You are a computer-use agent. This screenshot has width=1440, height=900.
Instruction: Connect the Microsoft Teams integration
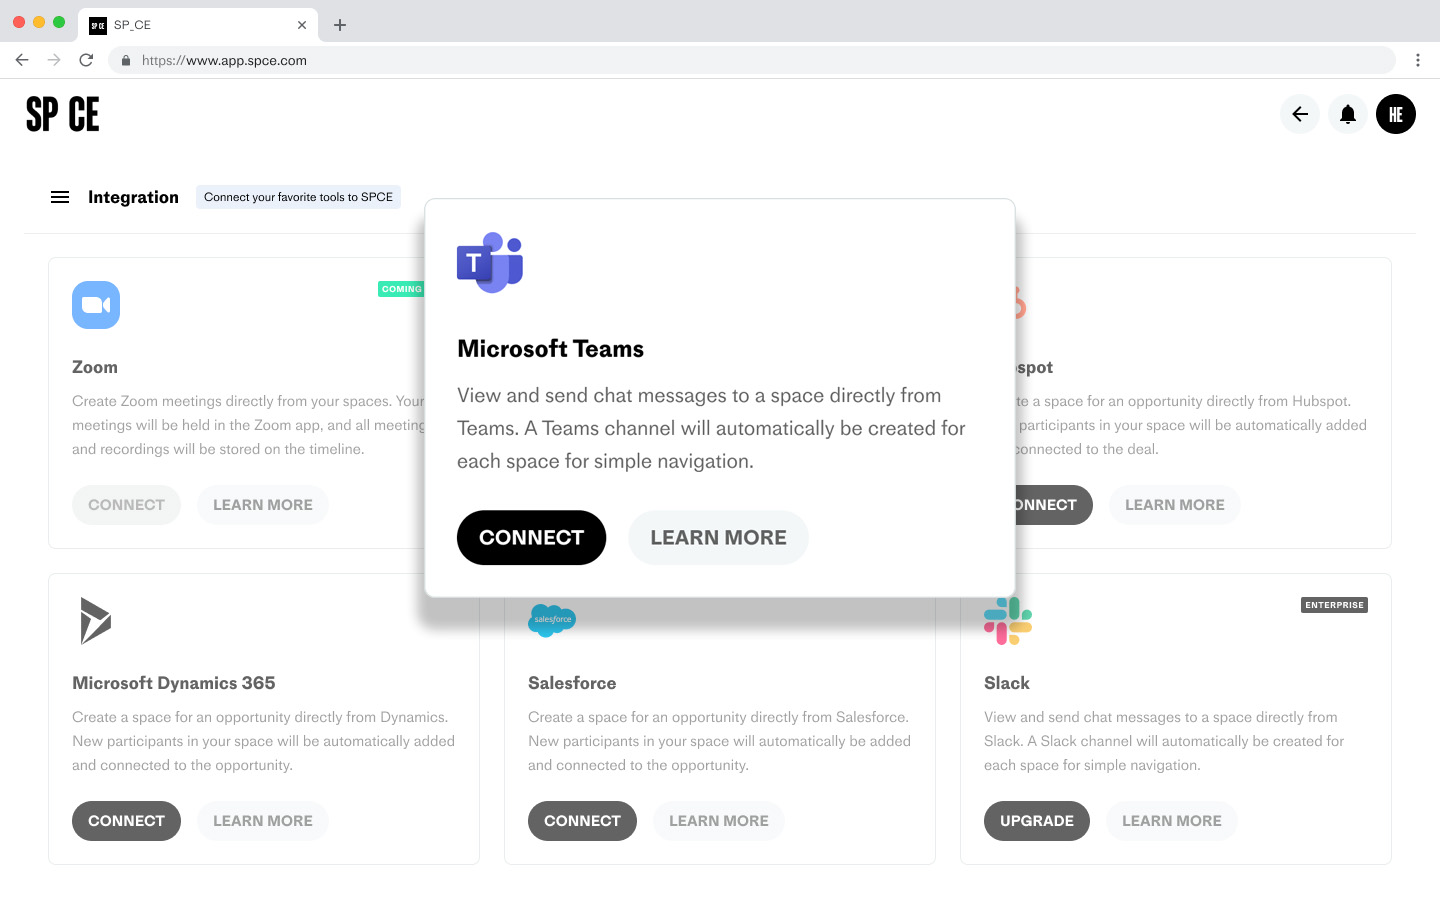531,537
